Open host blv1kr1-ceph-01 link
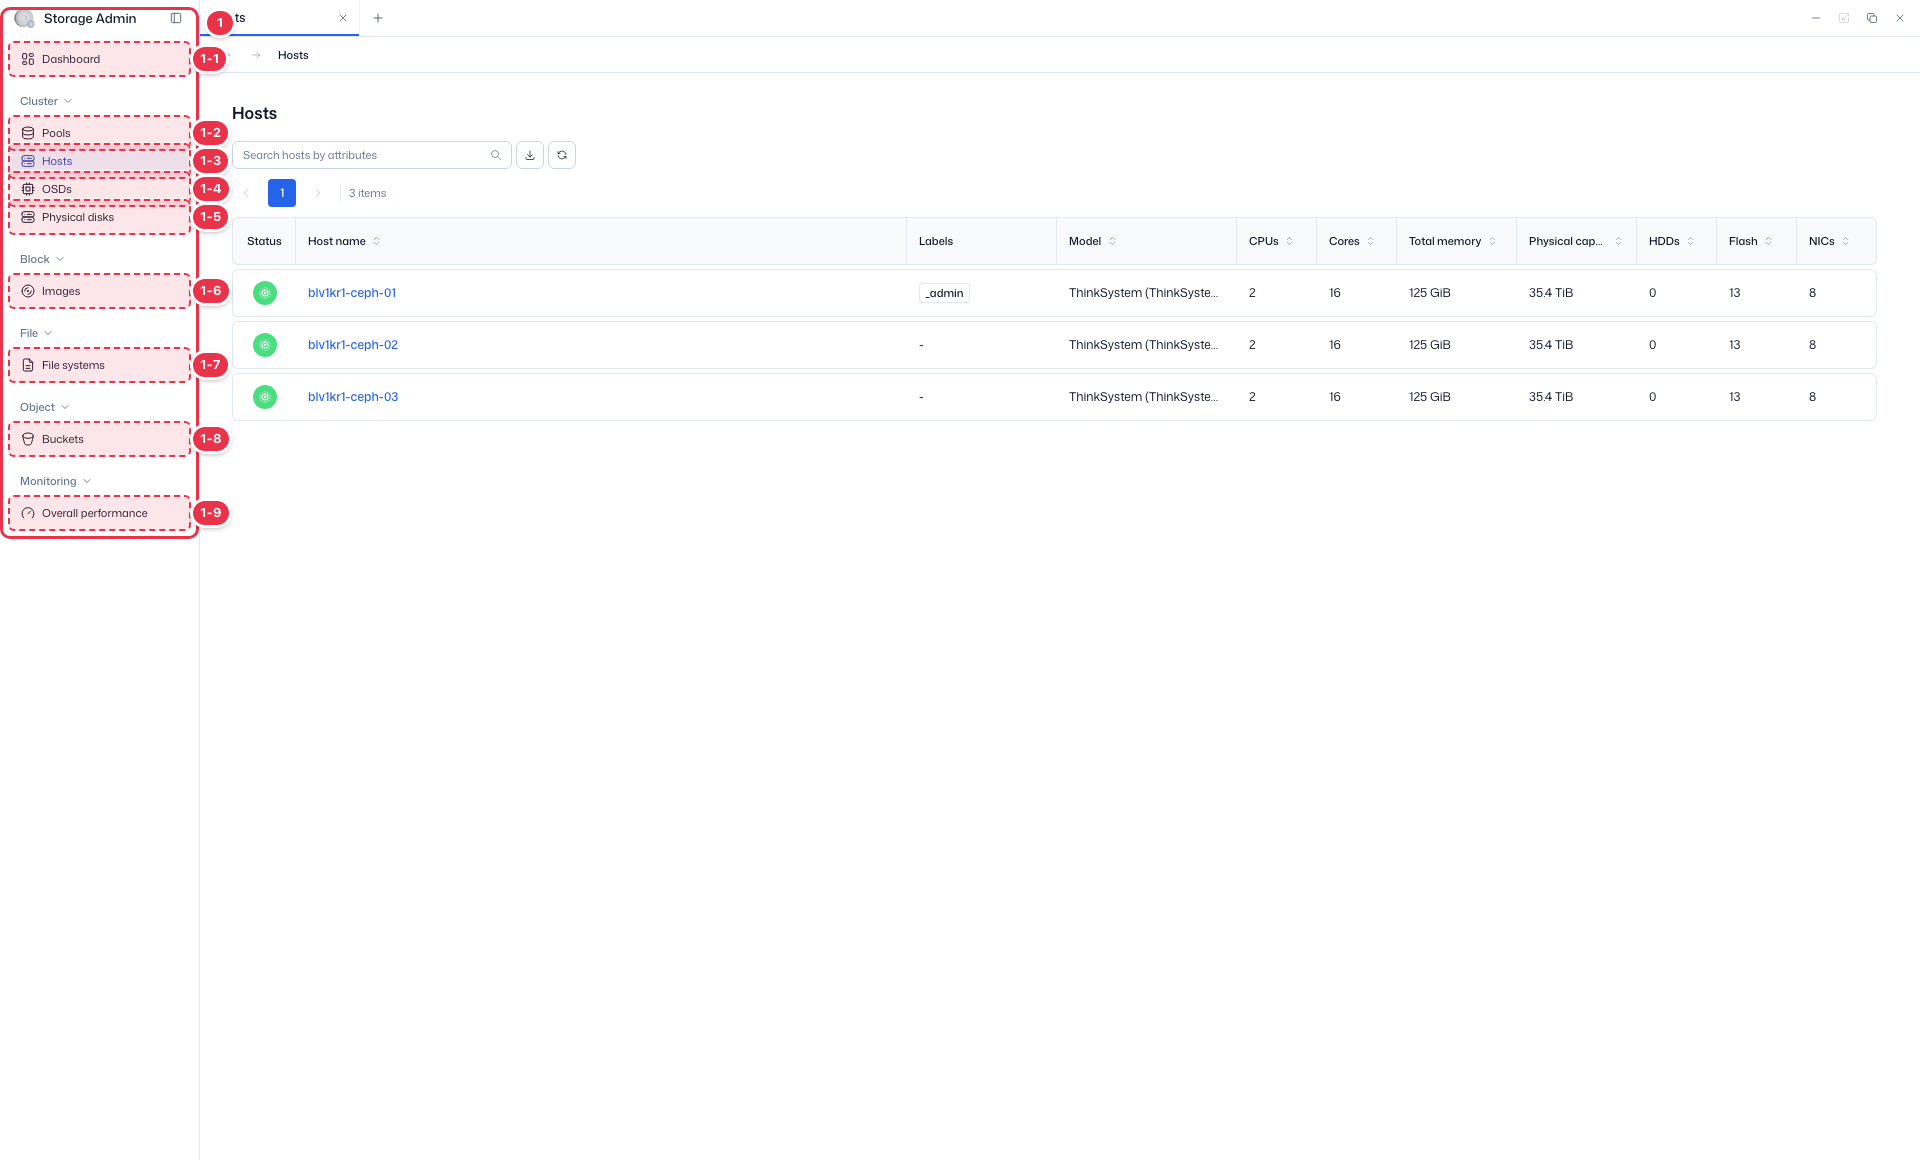 tap(352, 293)
